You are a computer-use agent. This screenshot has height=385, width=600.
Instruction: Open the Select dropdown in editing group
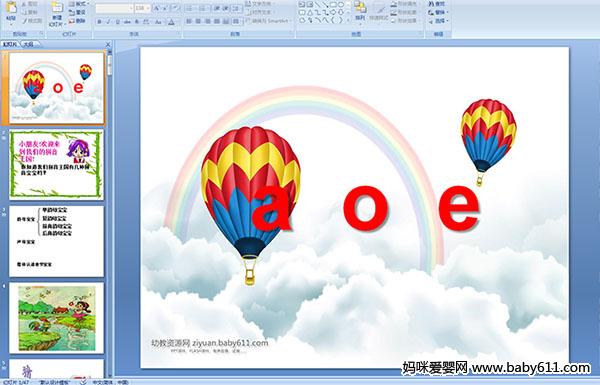click(438, 21)
